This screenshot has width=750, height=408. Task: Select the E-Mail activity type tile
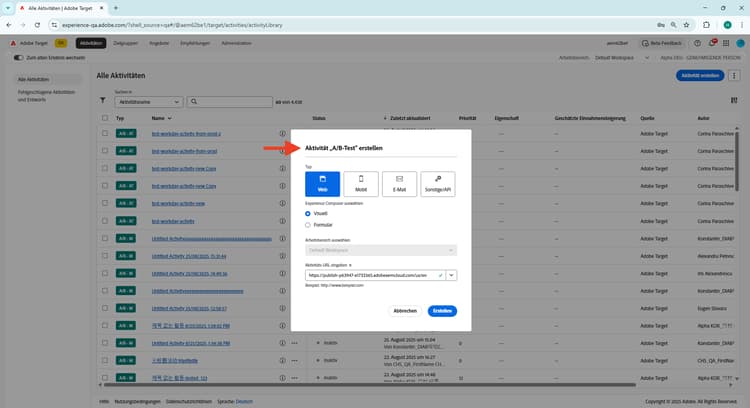(x=399, y=184)
